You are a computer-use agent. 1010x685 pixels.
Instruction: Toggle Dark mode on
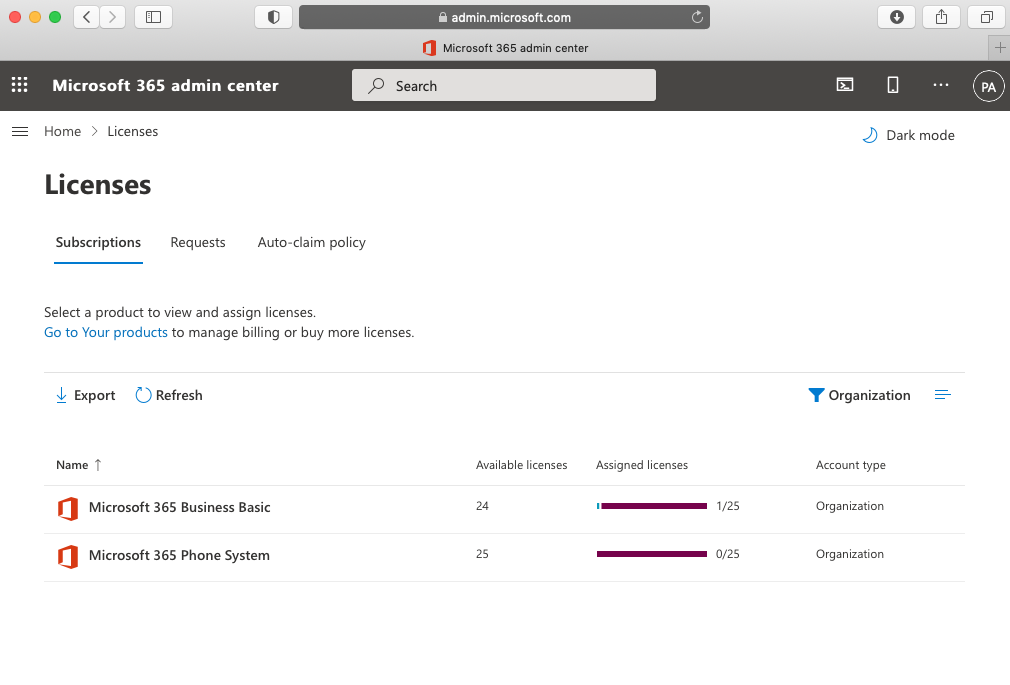[x=908, y=135]
